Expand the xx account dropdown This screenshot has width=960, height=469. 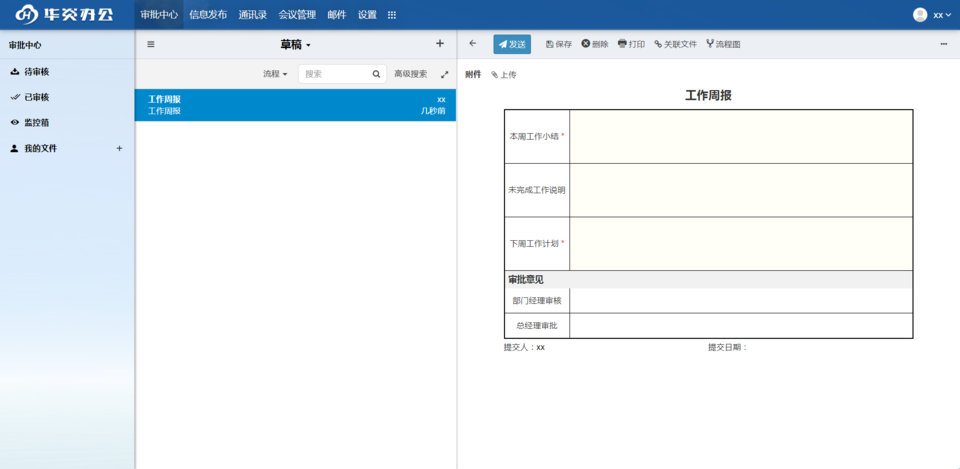[942, 15]
